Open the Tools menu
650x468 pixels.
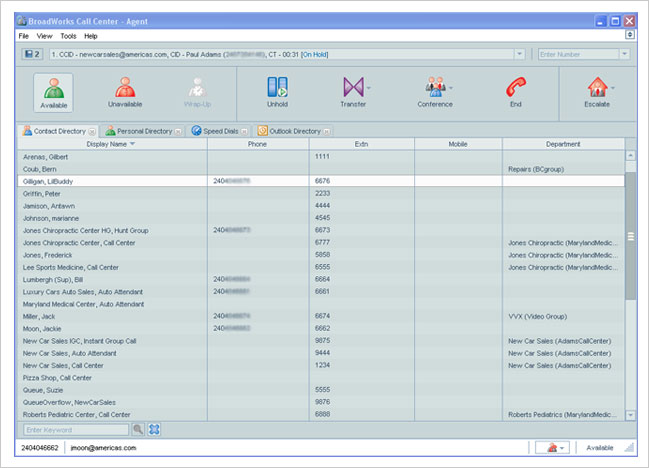point(67,35)
